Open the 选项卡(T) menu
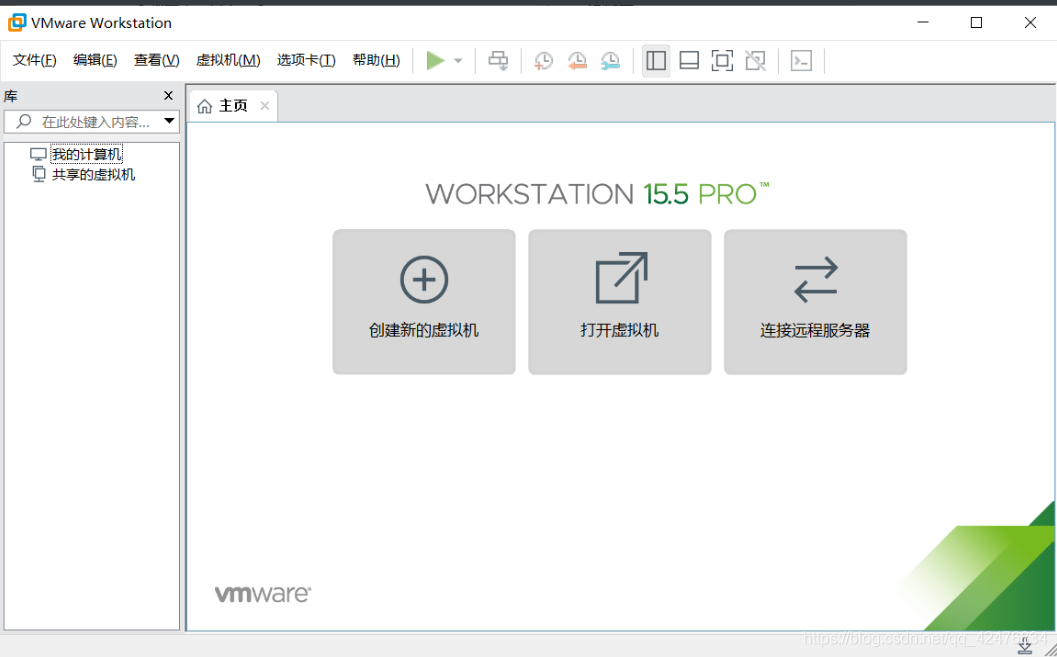 point(306,60)
